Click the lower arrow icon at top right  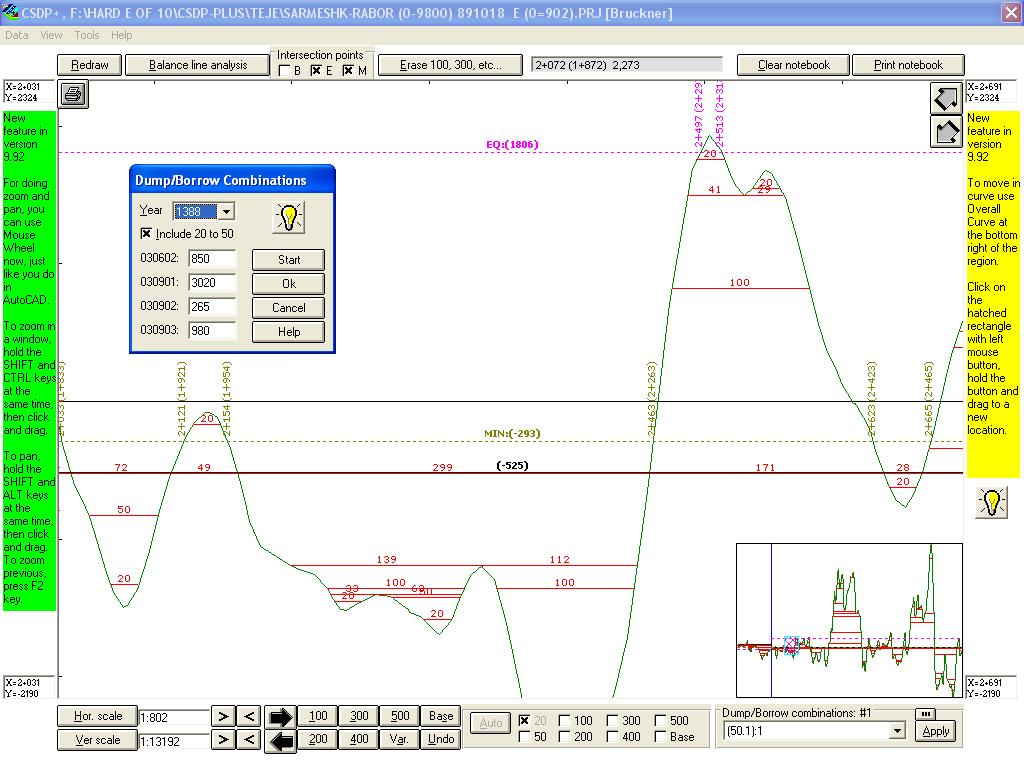coord(946,131)
